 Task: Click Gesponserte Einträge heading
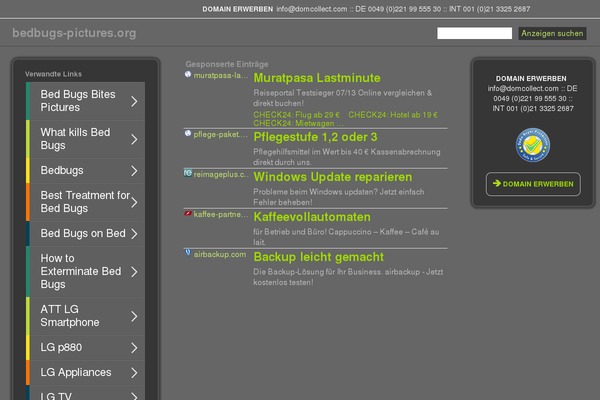pos(227,64)
